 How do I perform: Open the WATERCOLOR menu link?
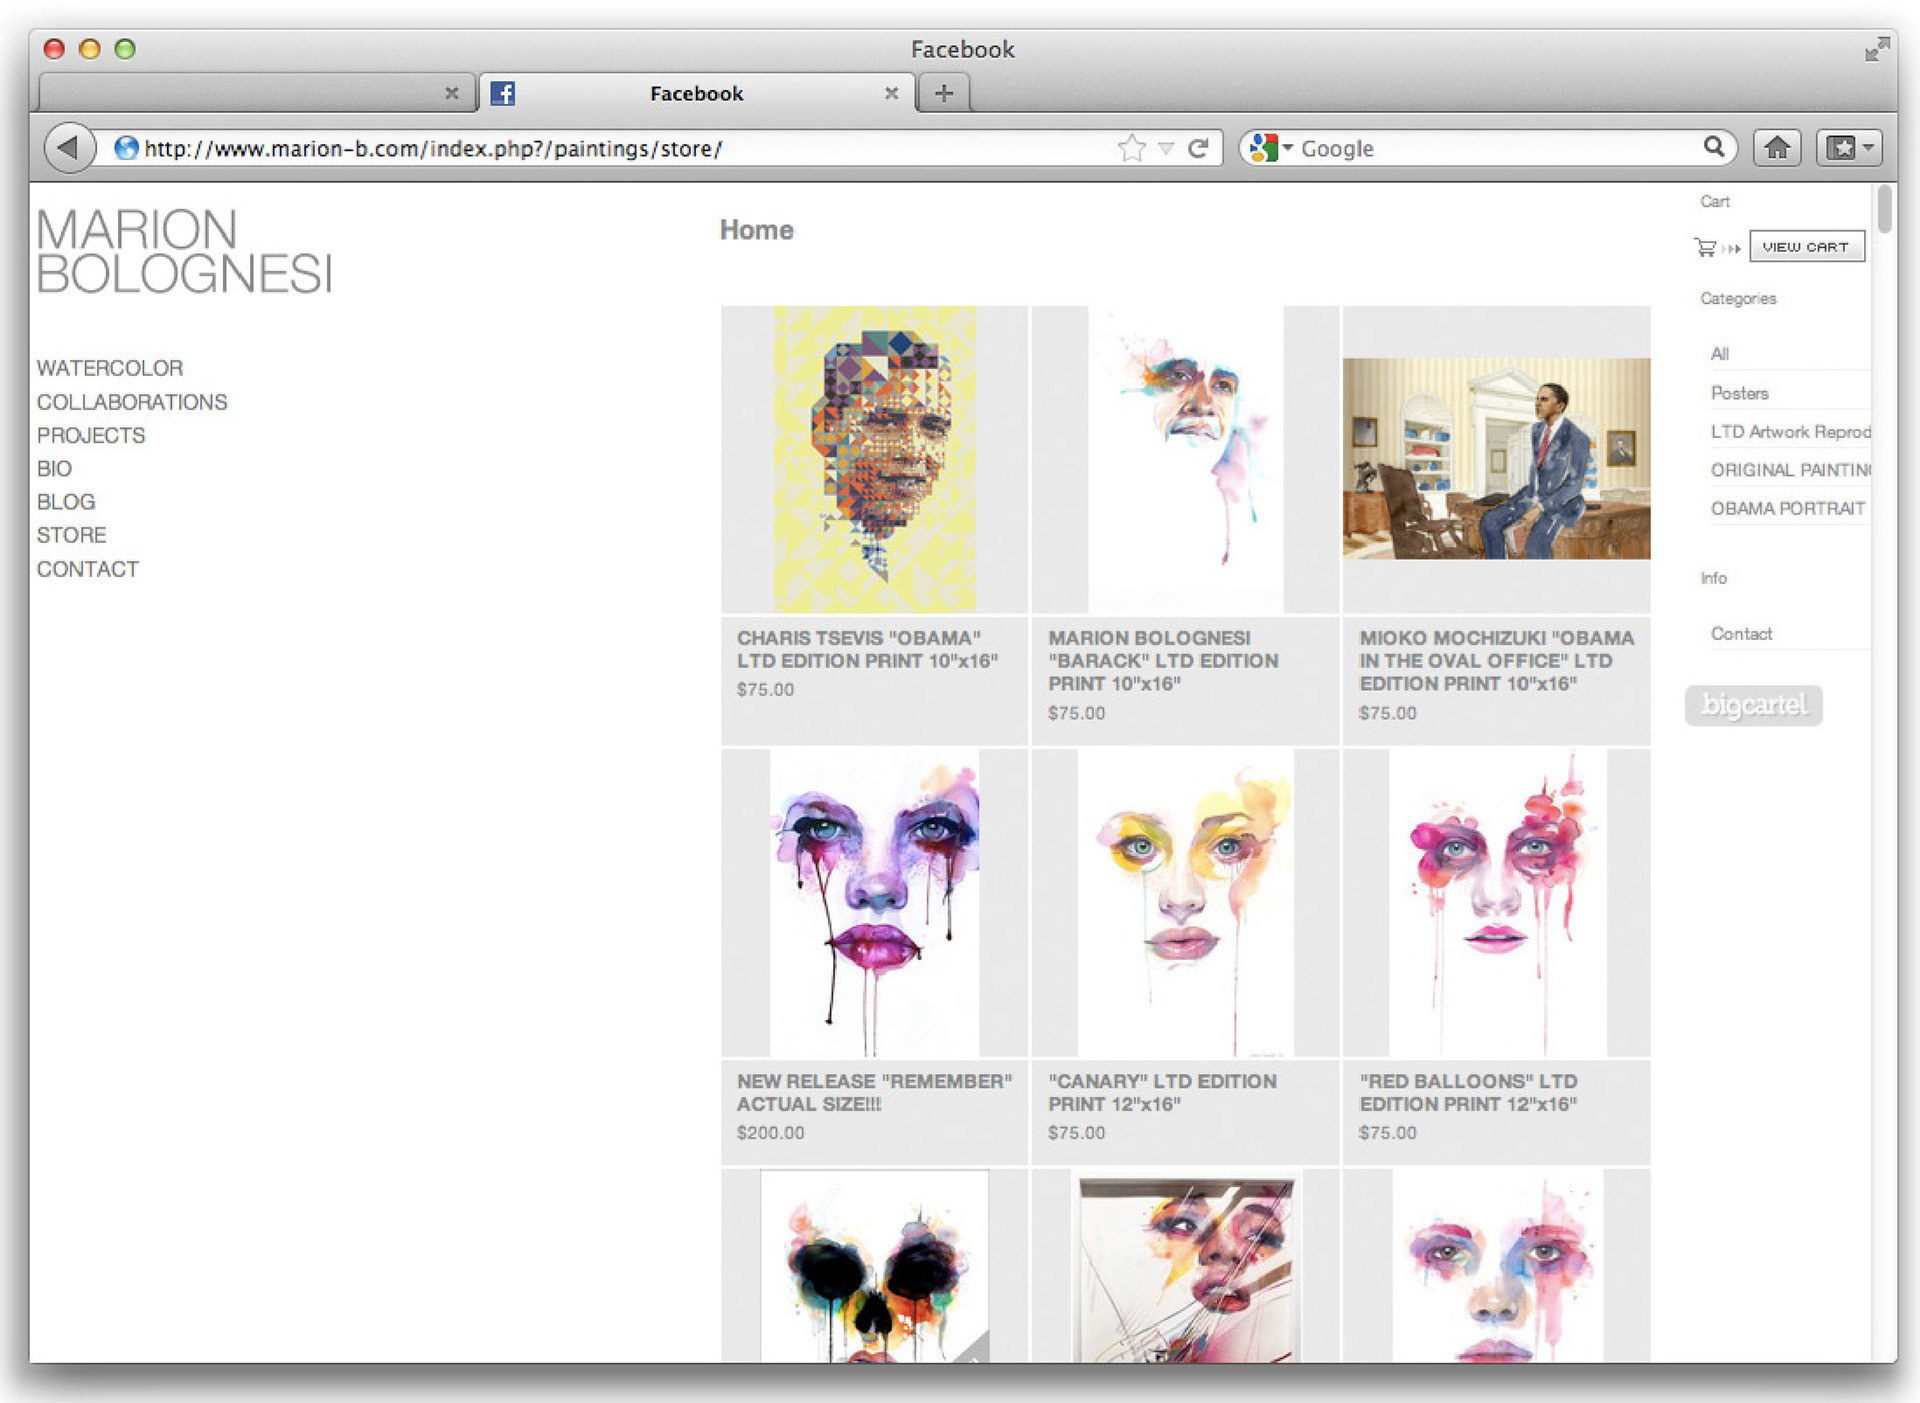coord(110,368)
